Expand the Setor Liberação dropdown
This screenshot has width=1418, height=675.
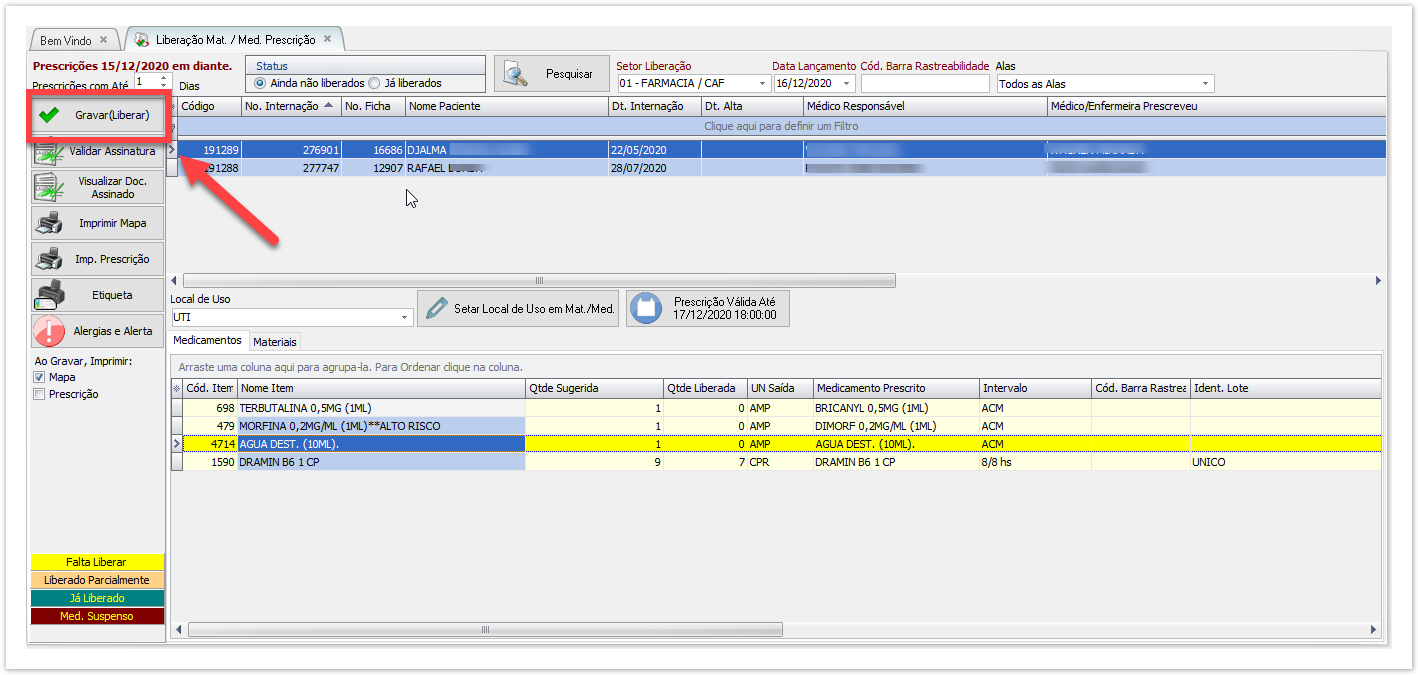[763, 84]
